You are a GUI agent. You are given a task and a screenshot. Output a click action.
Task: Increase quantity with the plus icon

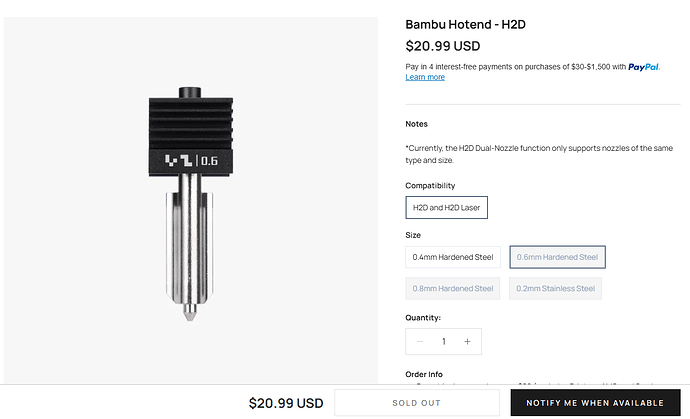pyautogui.click(x=467, y=342)
